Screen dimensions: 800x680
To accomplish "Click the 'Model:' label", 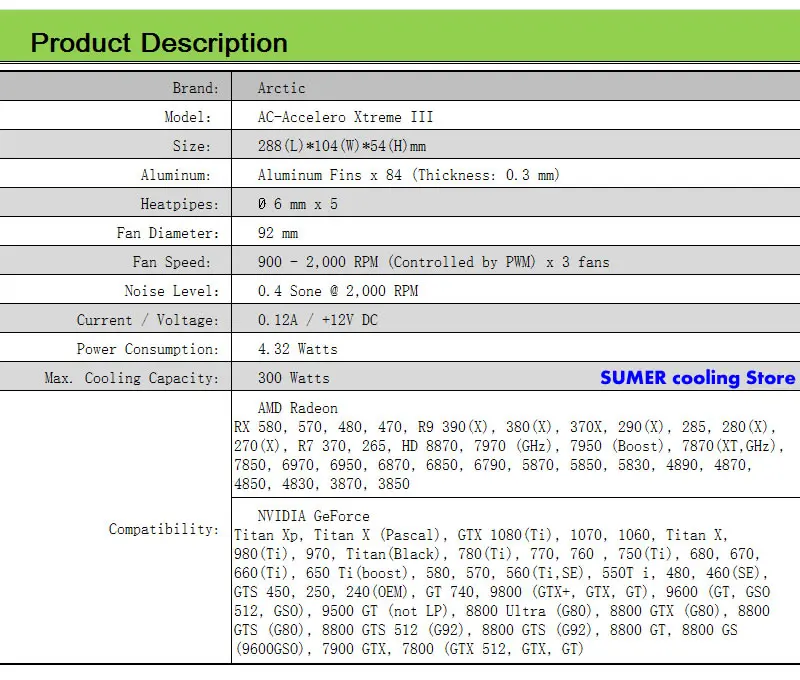I will (188, 117).
